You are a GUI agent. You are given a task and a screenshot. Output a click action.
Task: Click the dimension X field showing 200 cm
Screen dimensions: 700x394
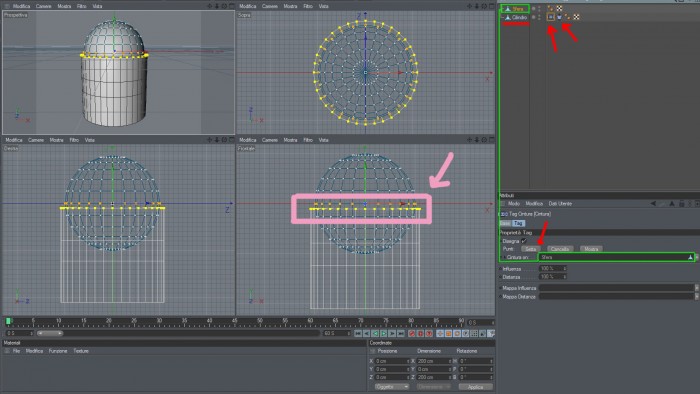(433, 361)
